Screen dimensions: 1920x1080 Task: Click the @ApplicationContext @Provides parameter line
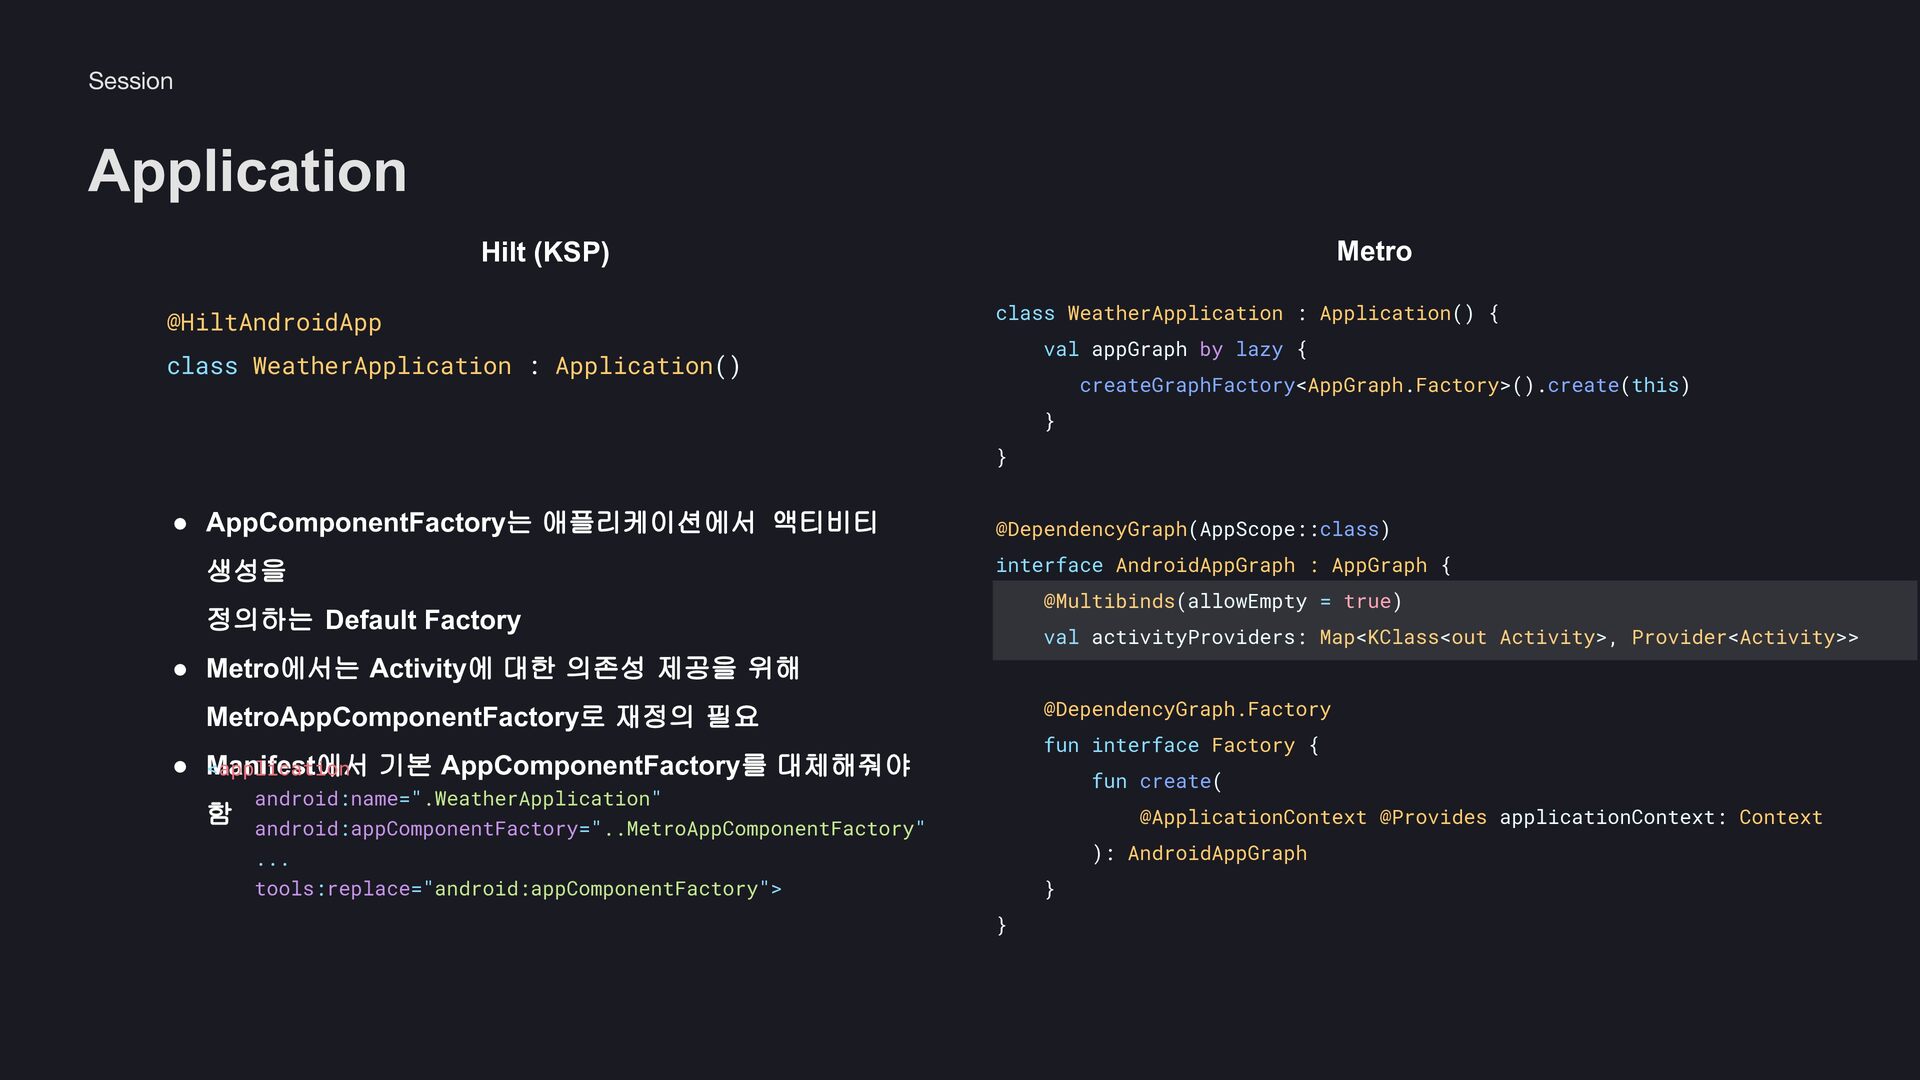(1480, 818)
